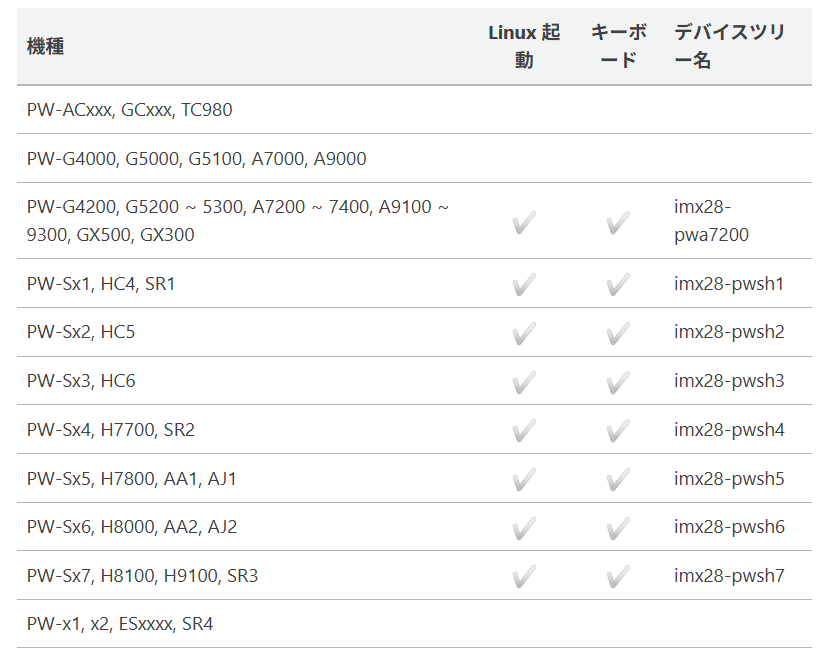Click the Linux boot checkmark for PW-G4200 row
This screenshot has height=652, width=827.
524,222
